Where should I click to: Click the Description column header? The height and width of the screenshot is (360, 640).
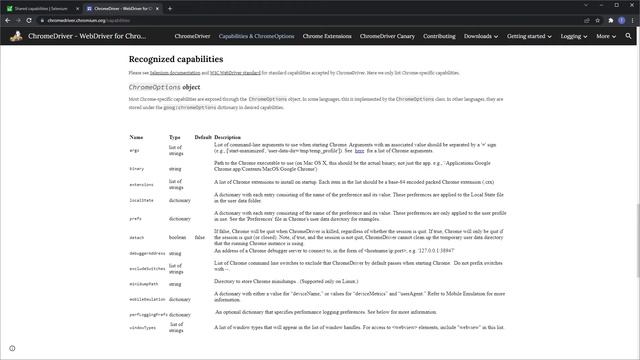[x=227, y=137]
